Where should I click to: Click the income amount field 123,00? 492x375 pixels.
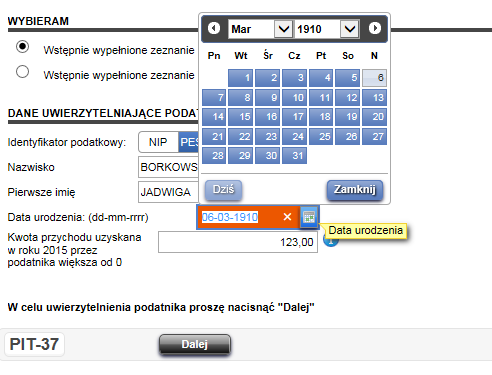coord(238,242)
